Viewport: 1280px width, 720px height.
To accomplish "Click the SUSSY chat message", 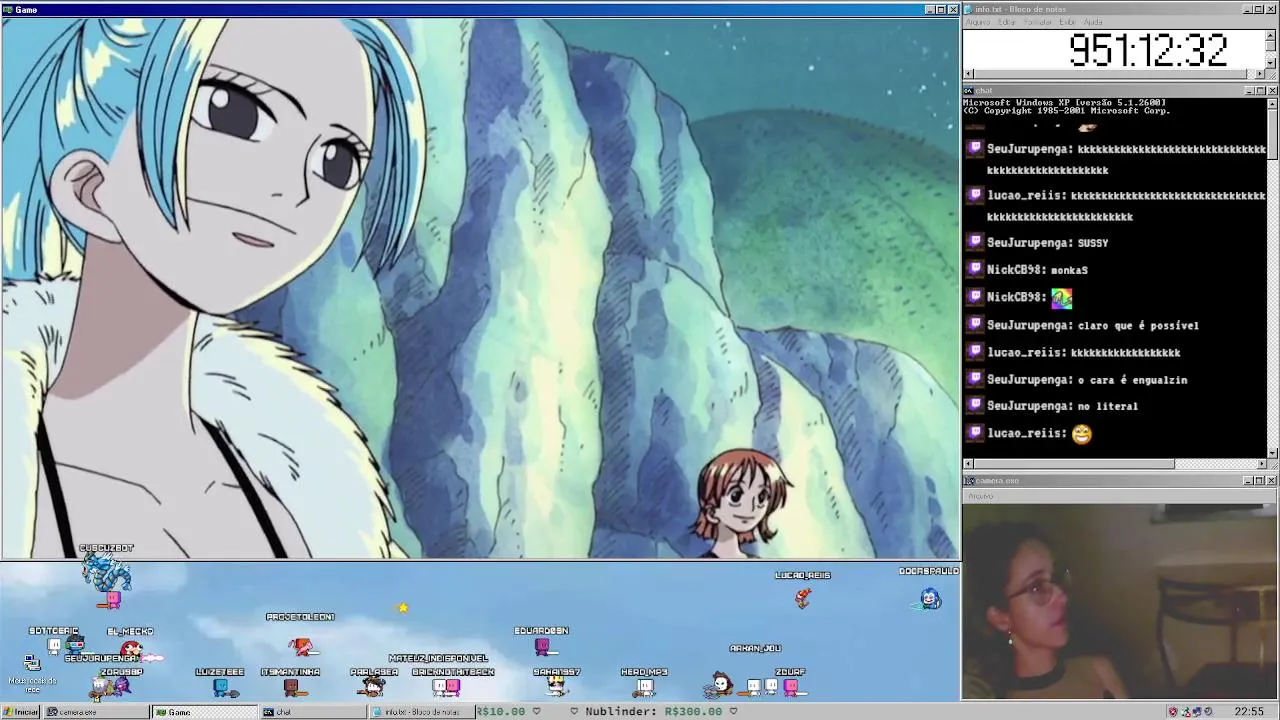I will pos(1093,243).
